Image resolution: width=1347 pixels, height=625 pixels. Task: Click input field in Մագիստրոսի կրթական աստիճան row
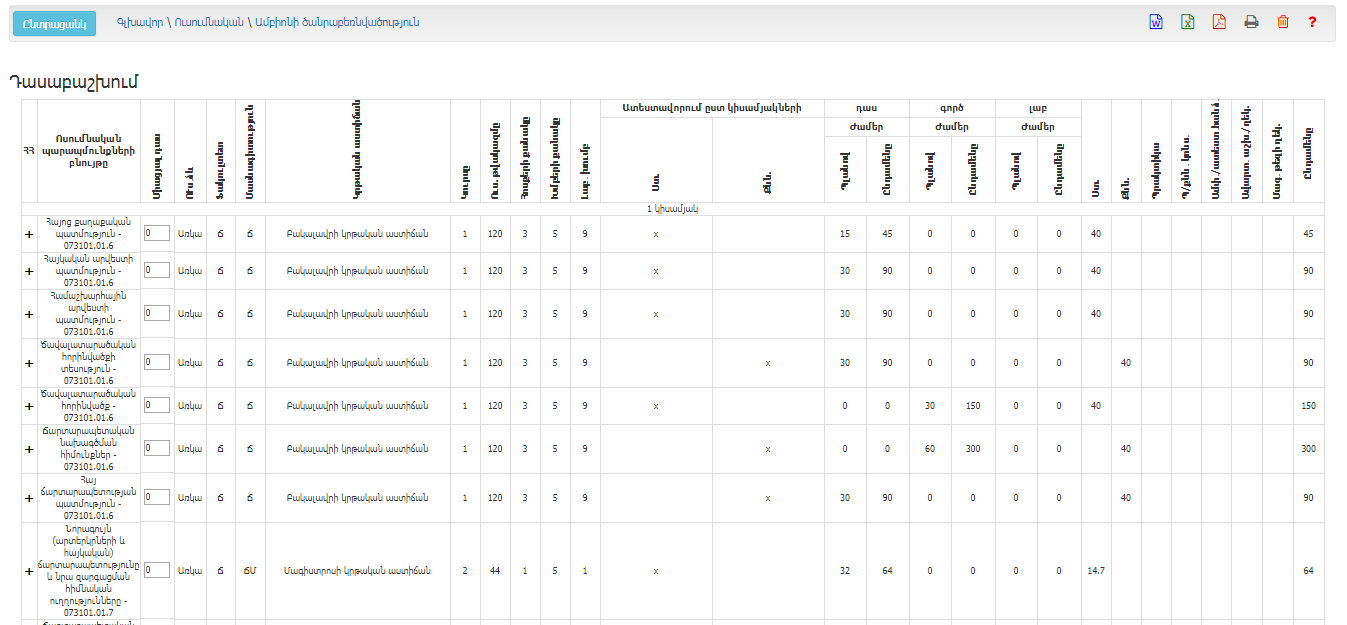(x=156, y=570)
